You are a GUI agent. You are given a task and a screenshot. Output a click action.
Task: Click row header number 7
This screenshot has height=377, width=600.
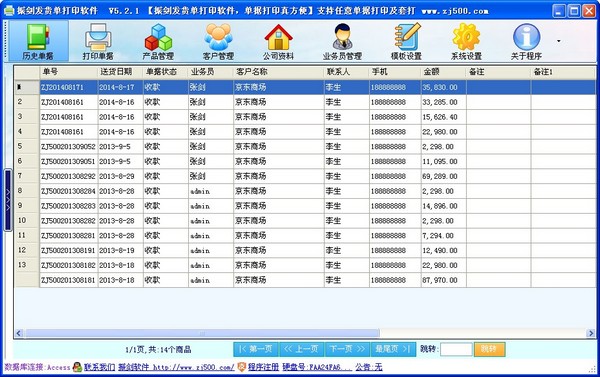pyautogui.click(x=27, y=176)
